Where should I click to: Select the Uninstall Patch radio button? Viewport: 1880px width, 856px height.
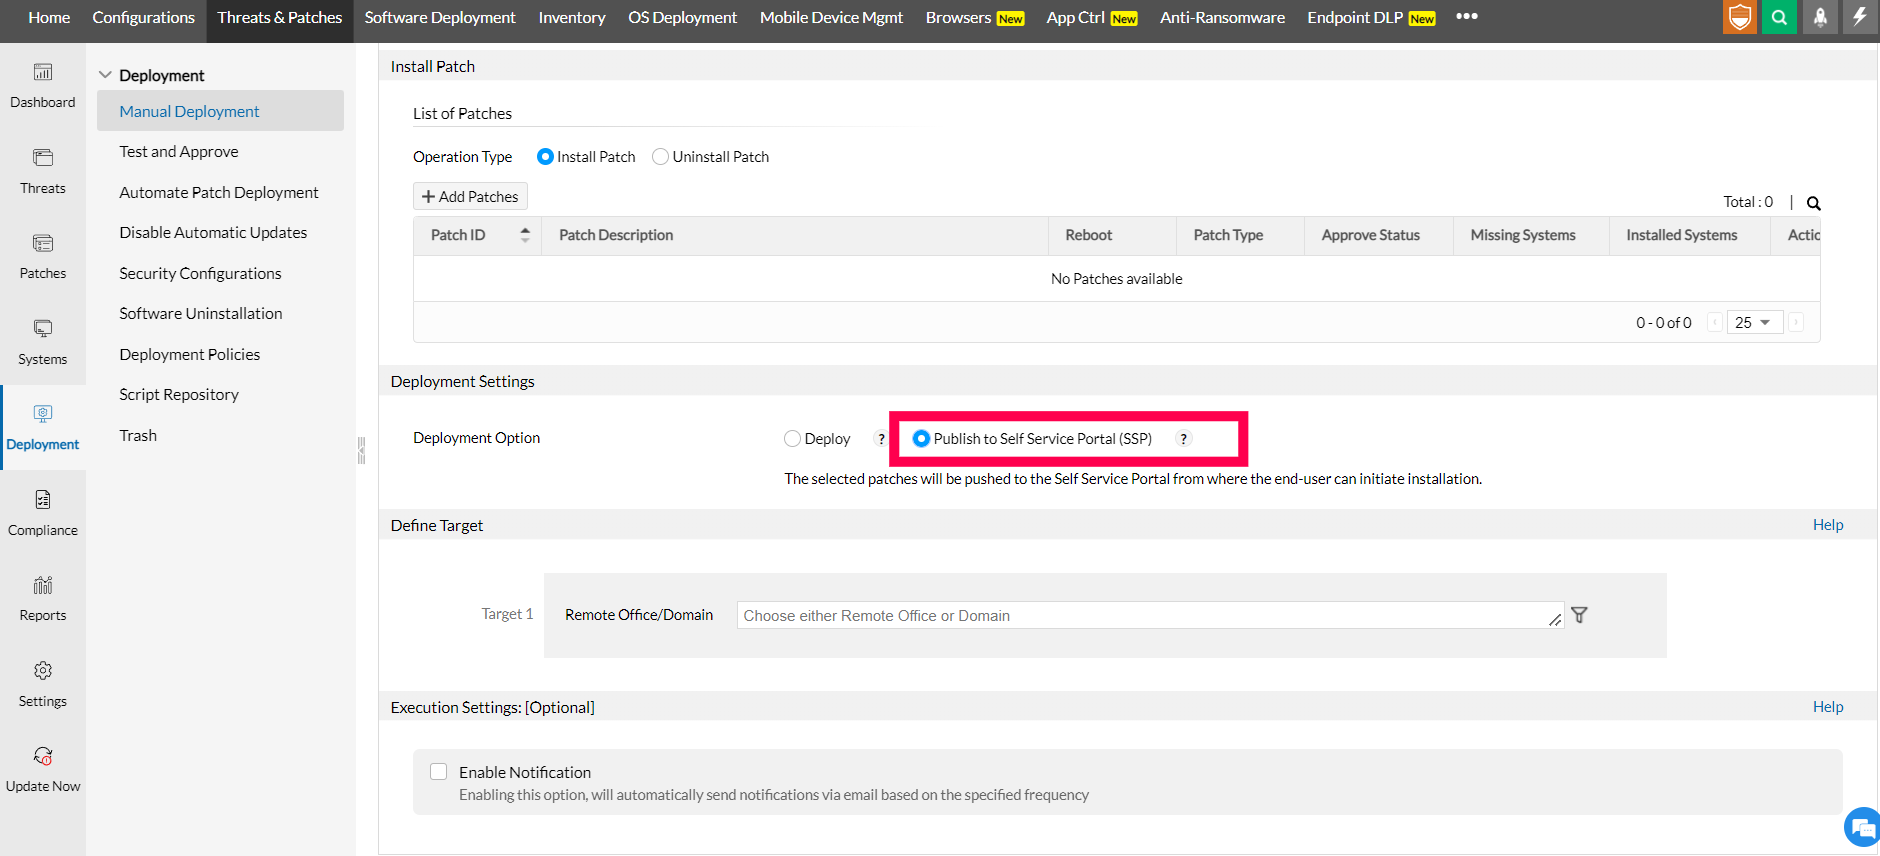tap(660, 157)
